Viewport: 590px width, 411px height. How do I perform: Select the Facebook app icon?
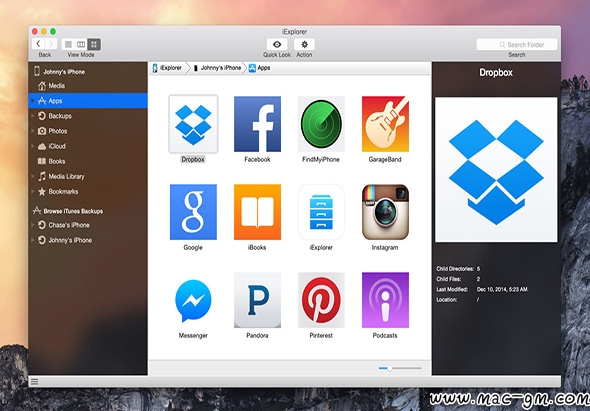click(x=257, y=124)
